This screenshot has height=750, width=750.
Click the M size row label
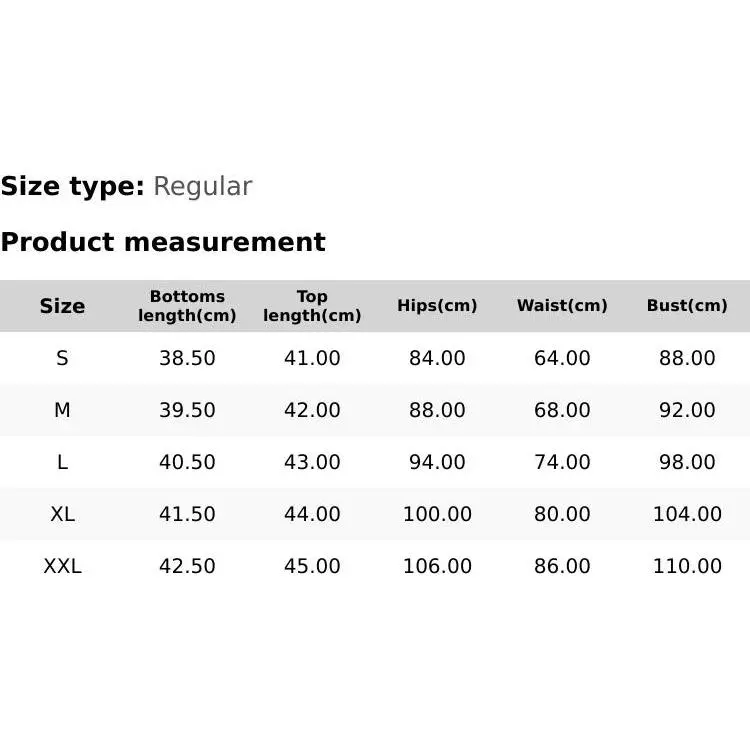click(x=62, y=410)
